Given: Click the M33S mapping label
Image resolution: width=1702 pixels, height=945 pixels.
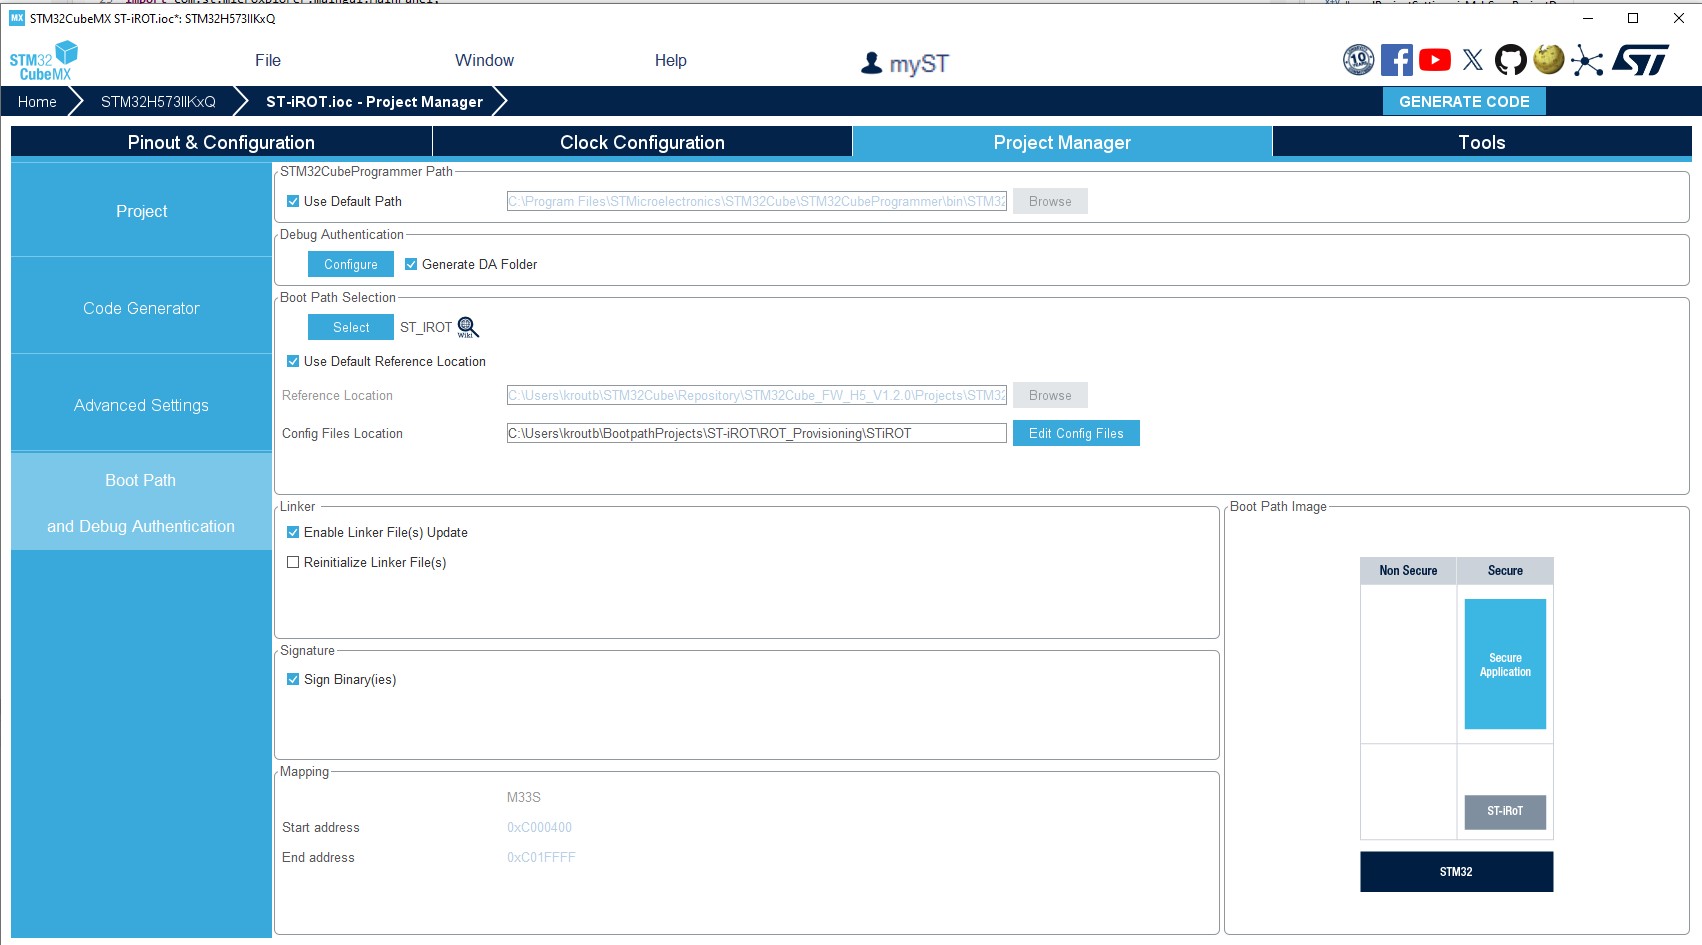Looking at the screenshot, I should point(523,797).
